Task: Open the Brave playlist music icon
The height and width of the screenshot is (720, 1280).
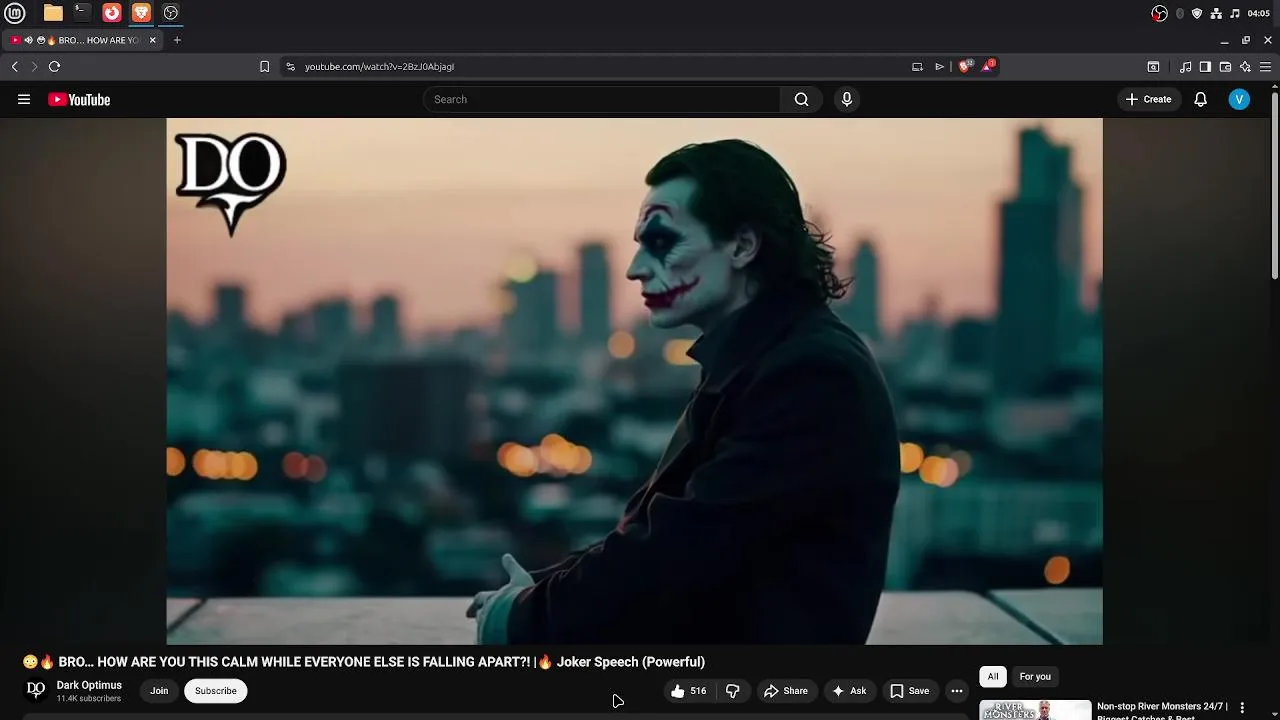Action: 1186,66
